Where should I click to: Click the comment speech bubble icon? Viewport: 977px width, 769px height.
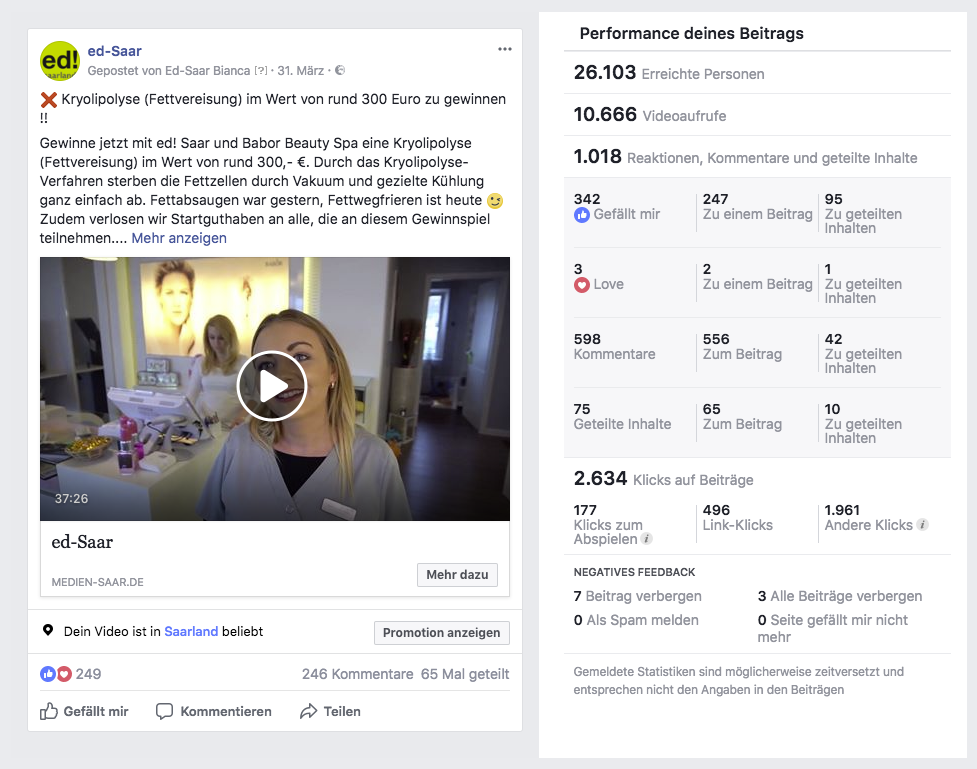(164, 711)
